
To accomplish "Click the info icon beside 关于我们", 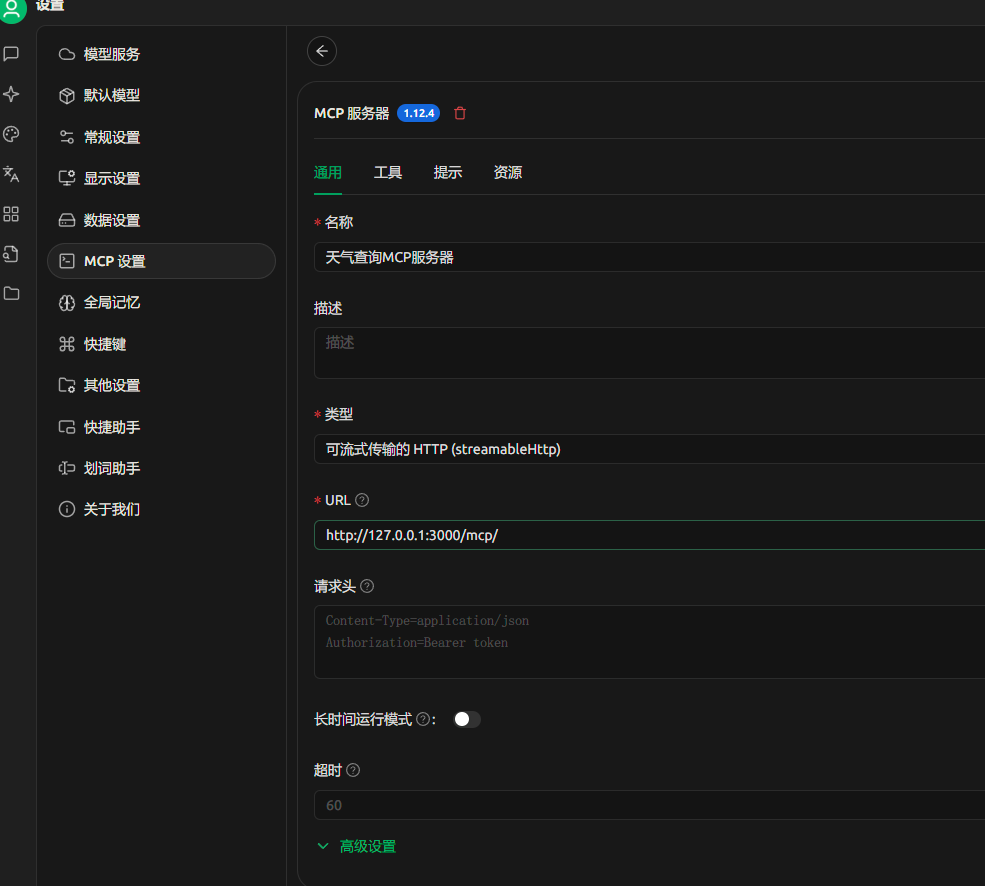I will click(67, 509).
